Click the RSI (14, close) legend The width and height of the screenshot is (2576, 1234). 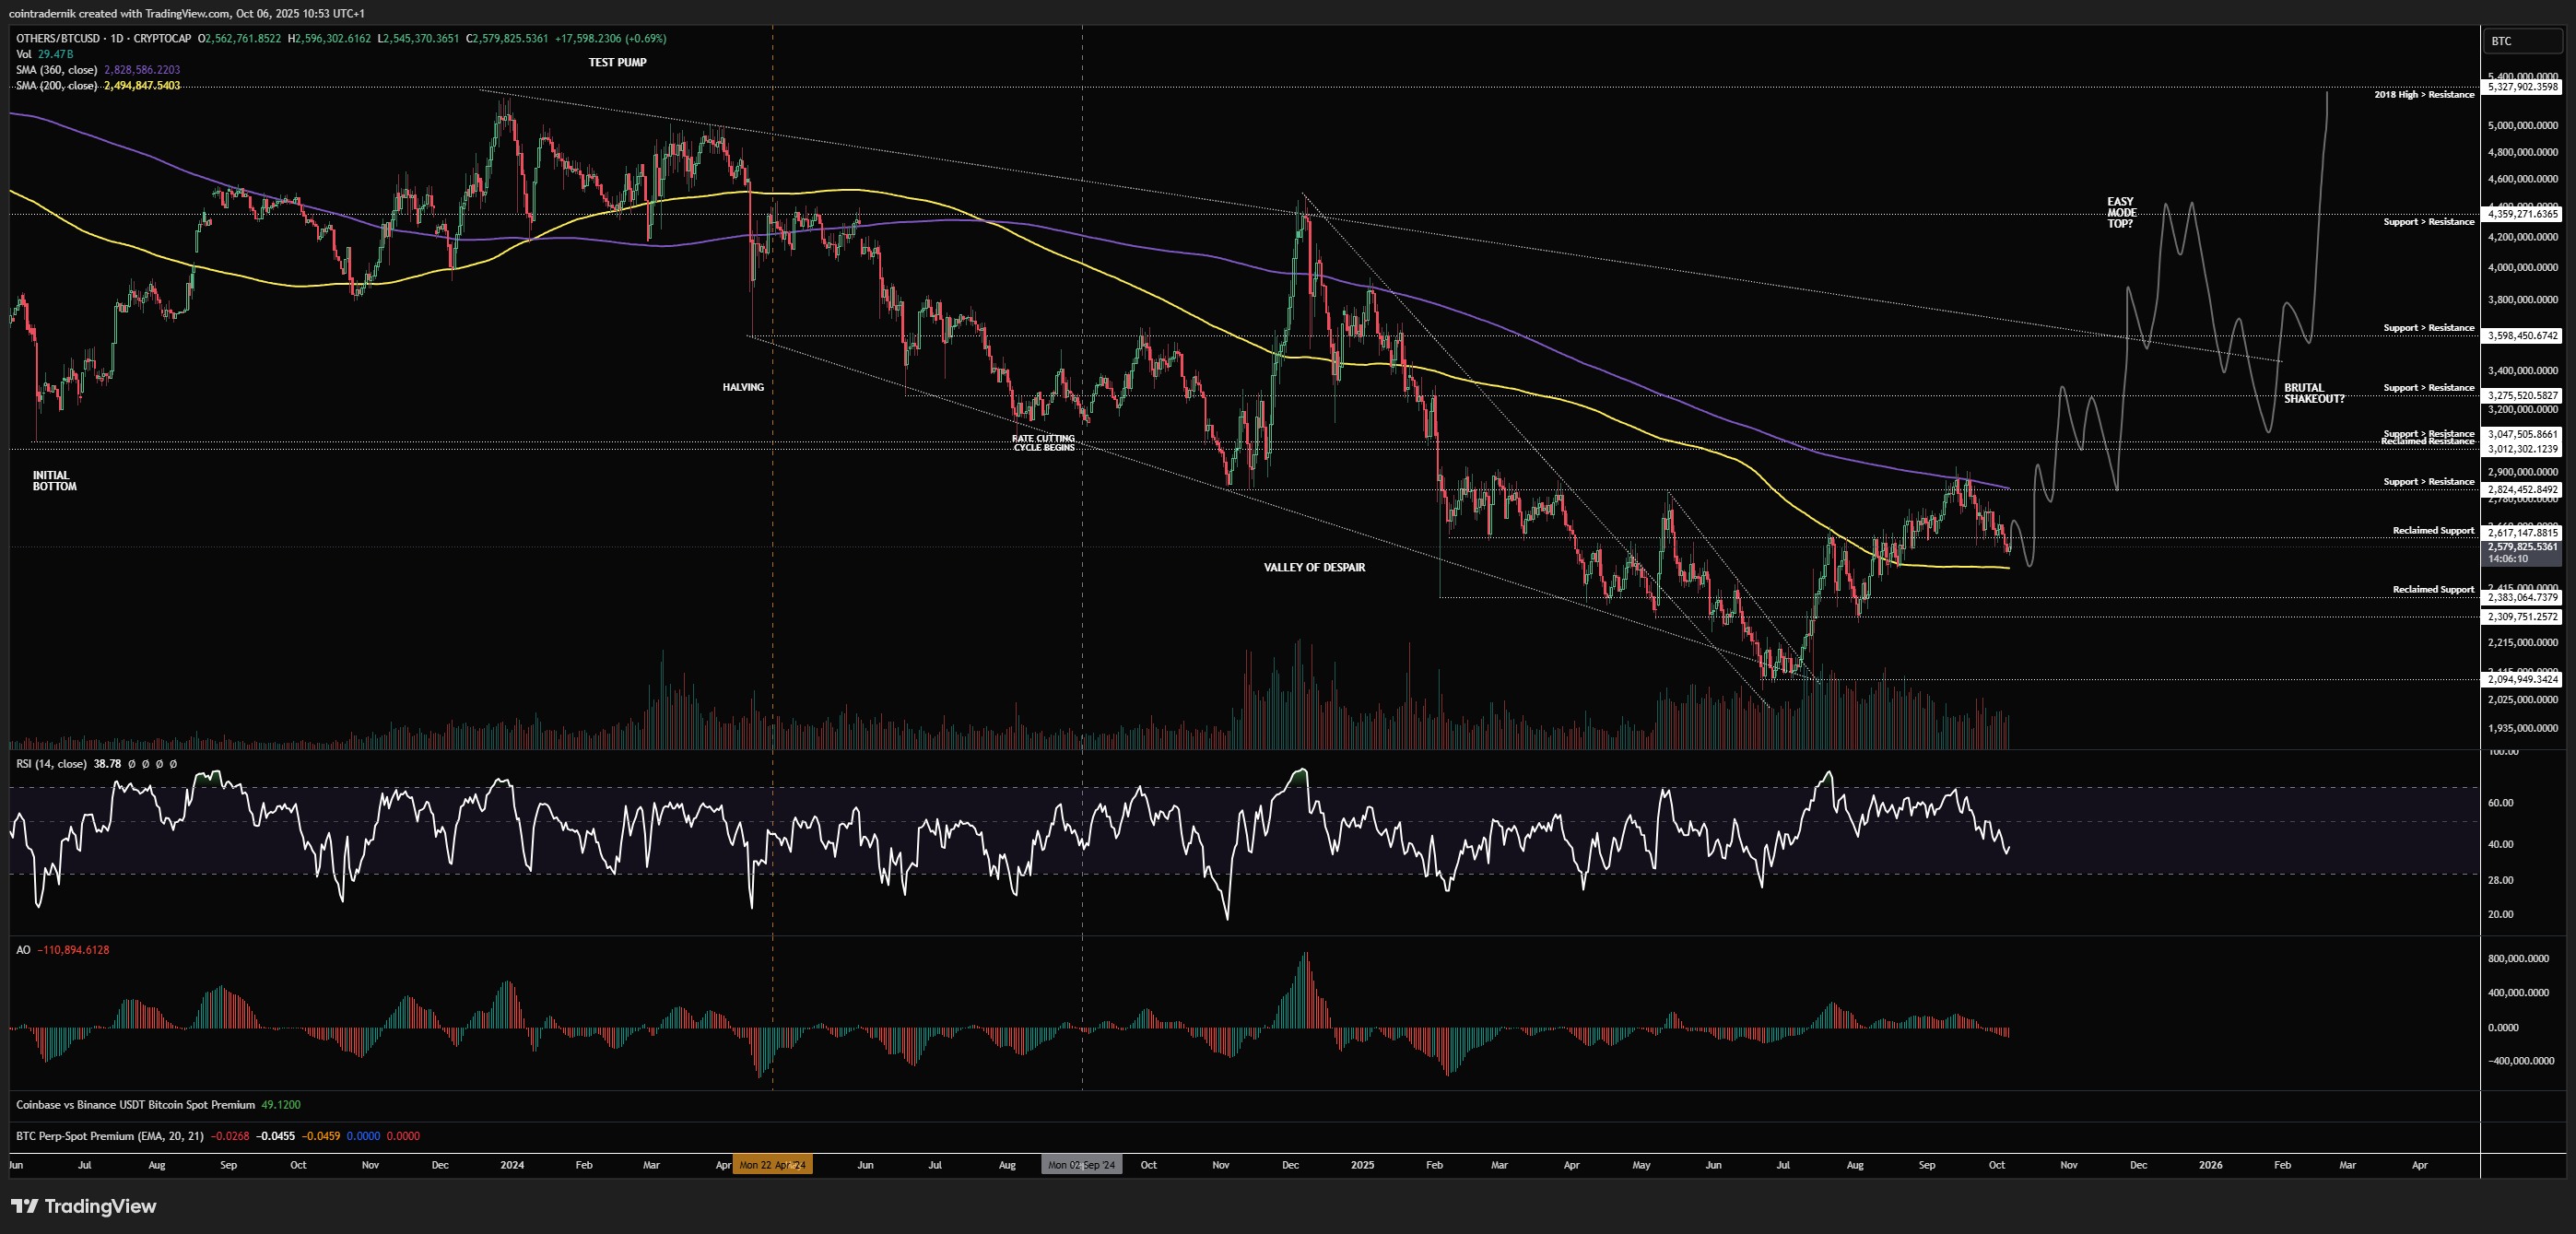tap(52, 764)
